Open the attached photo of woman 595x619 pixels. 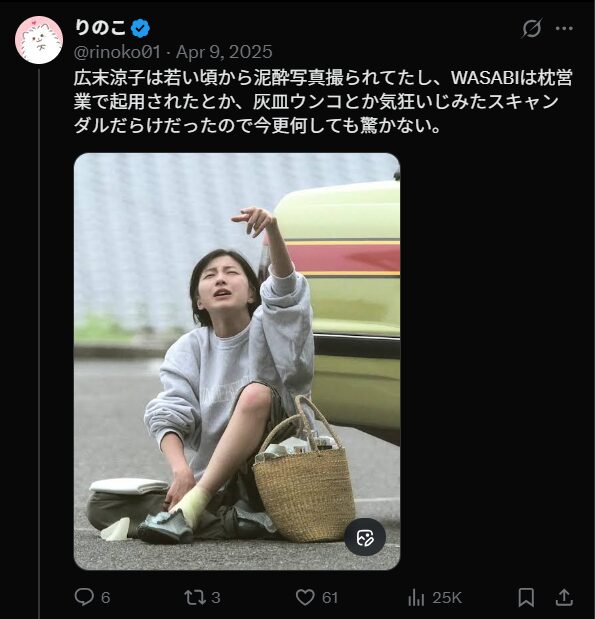tap(237, 361)
